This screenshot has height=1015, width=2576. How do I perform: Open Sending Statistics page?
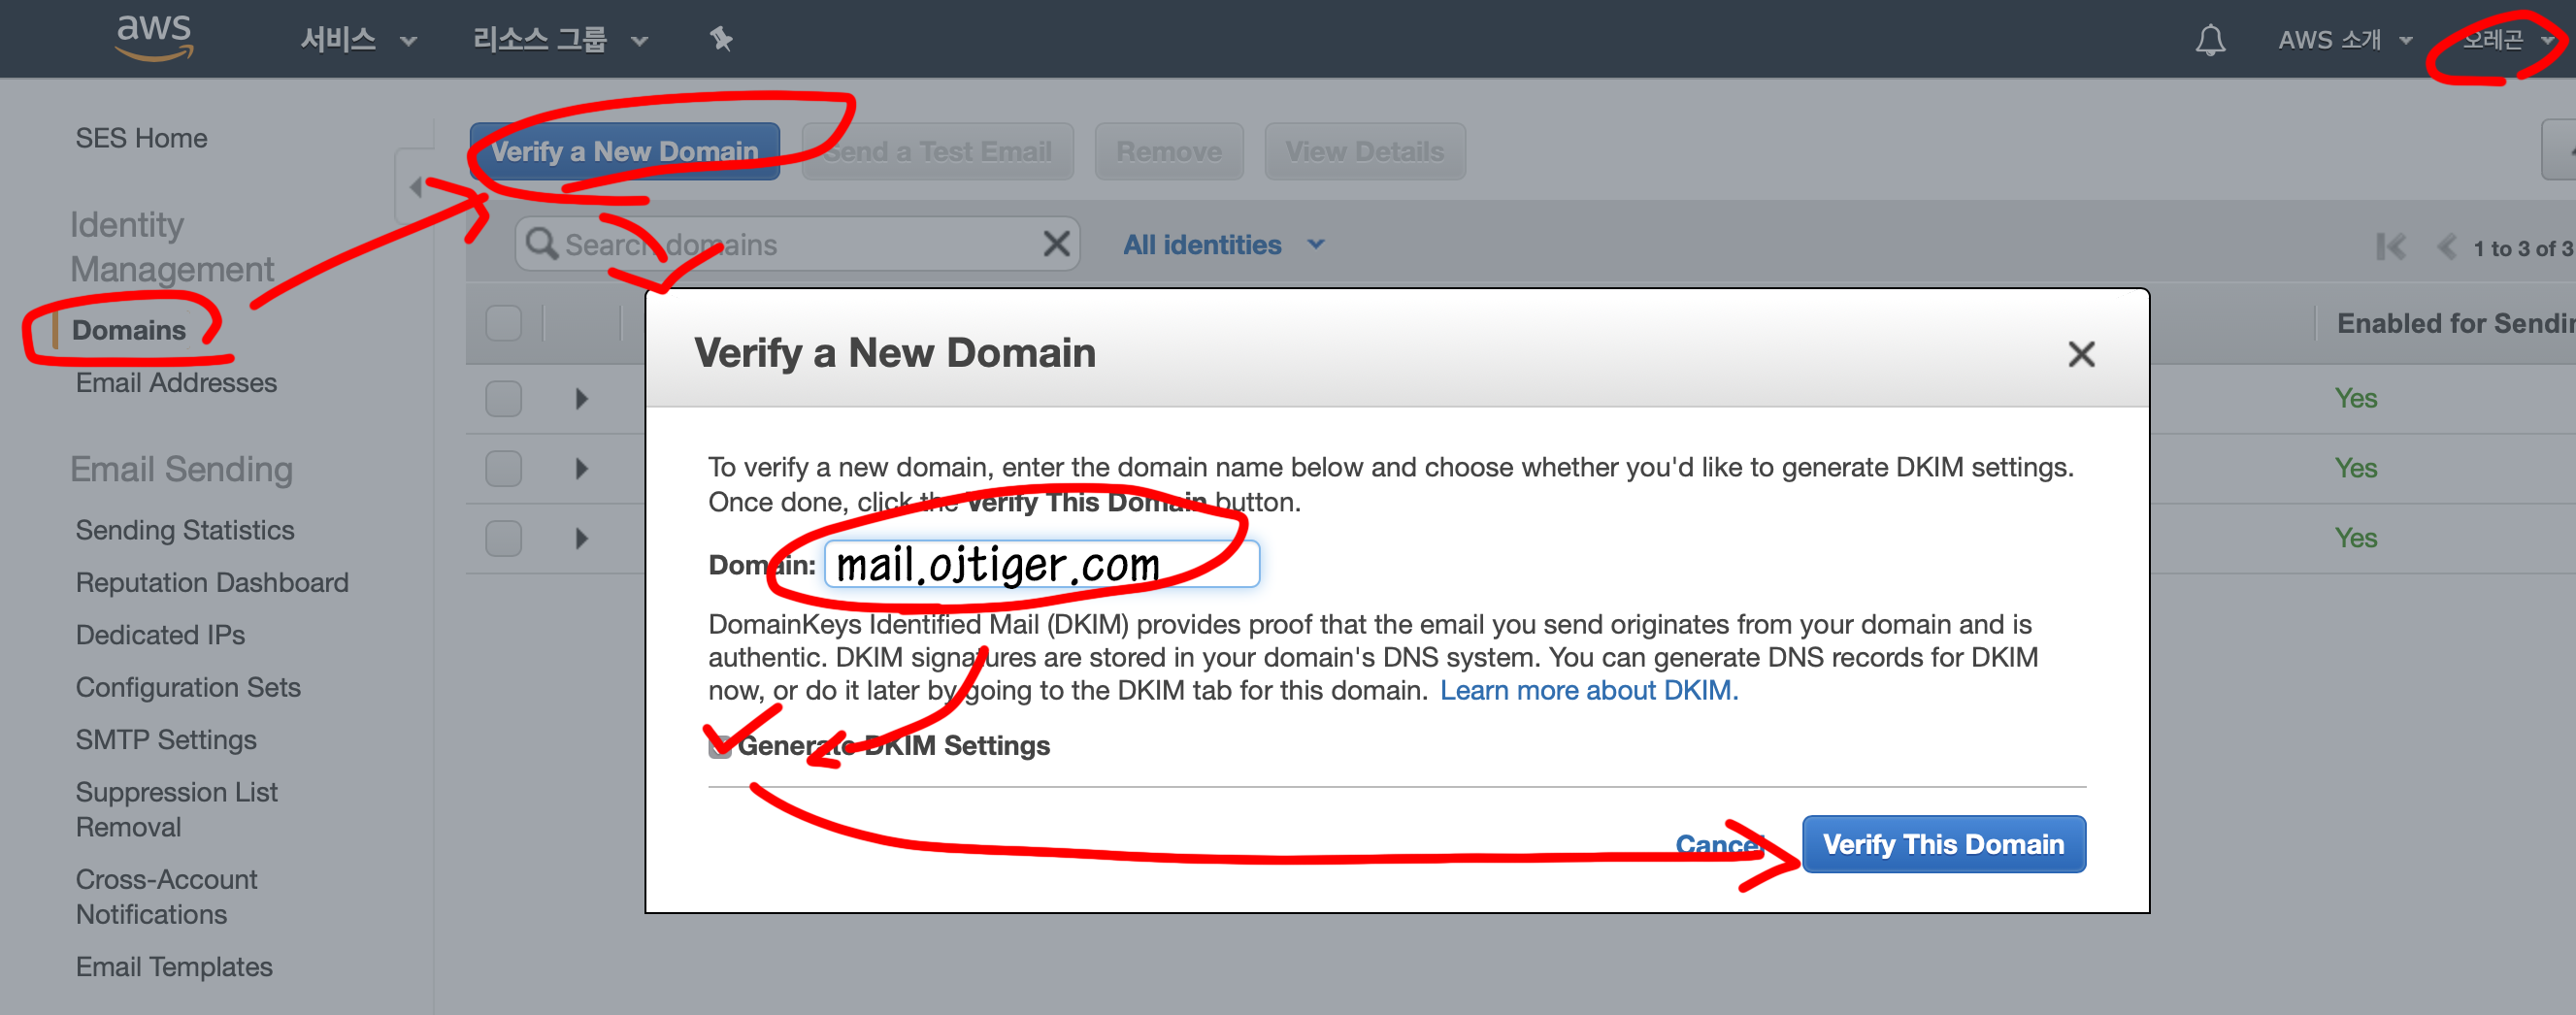tap(185, 530)
